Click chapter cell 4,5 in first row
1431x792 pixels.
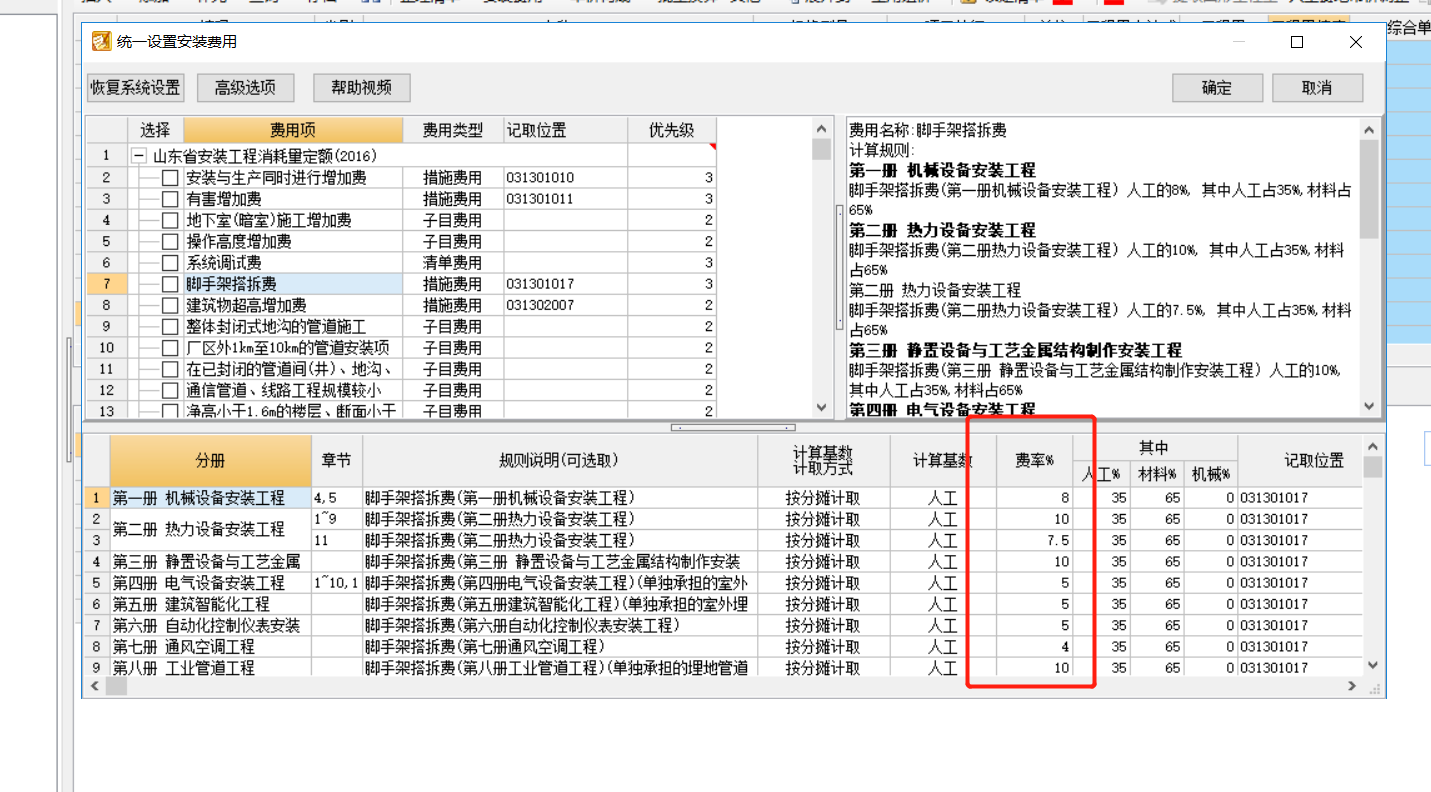[337, 498]
